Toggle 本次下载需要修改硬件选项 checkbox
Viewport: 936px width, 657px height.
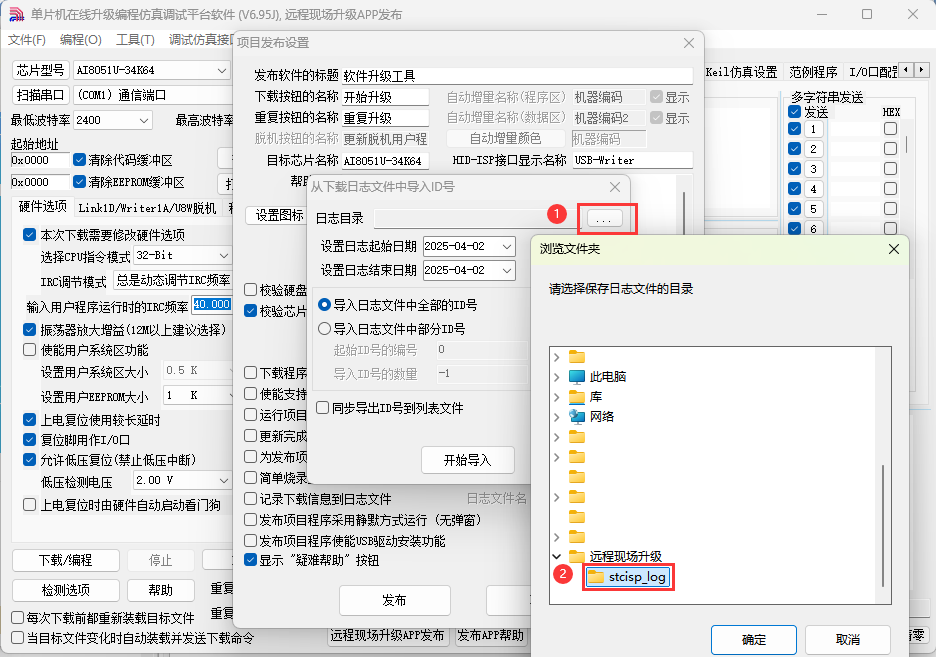29,235
